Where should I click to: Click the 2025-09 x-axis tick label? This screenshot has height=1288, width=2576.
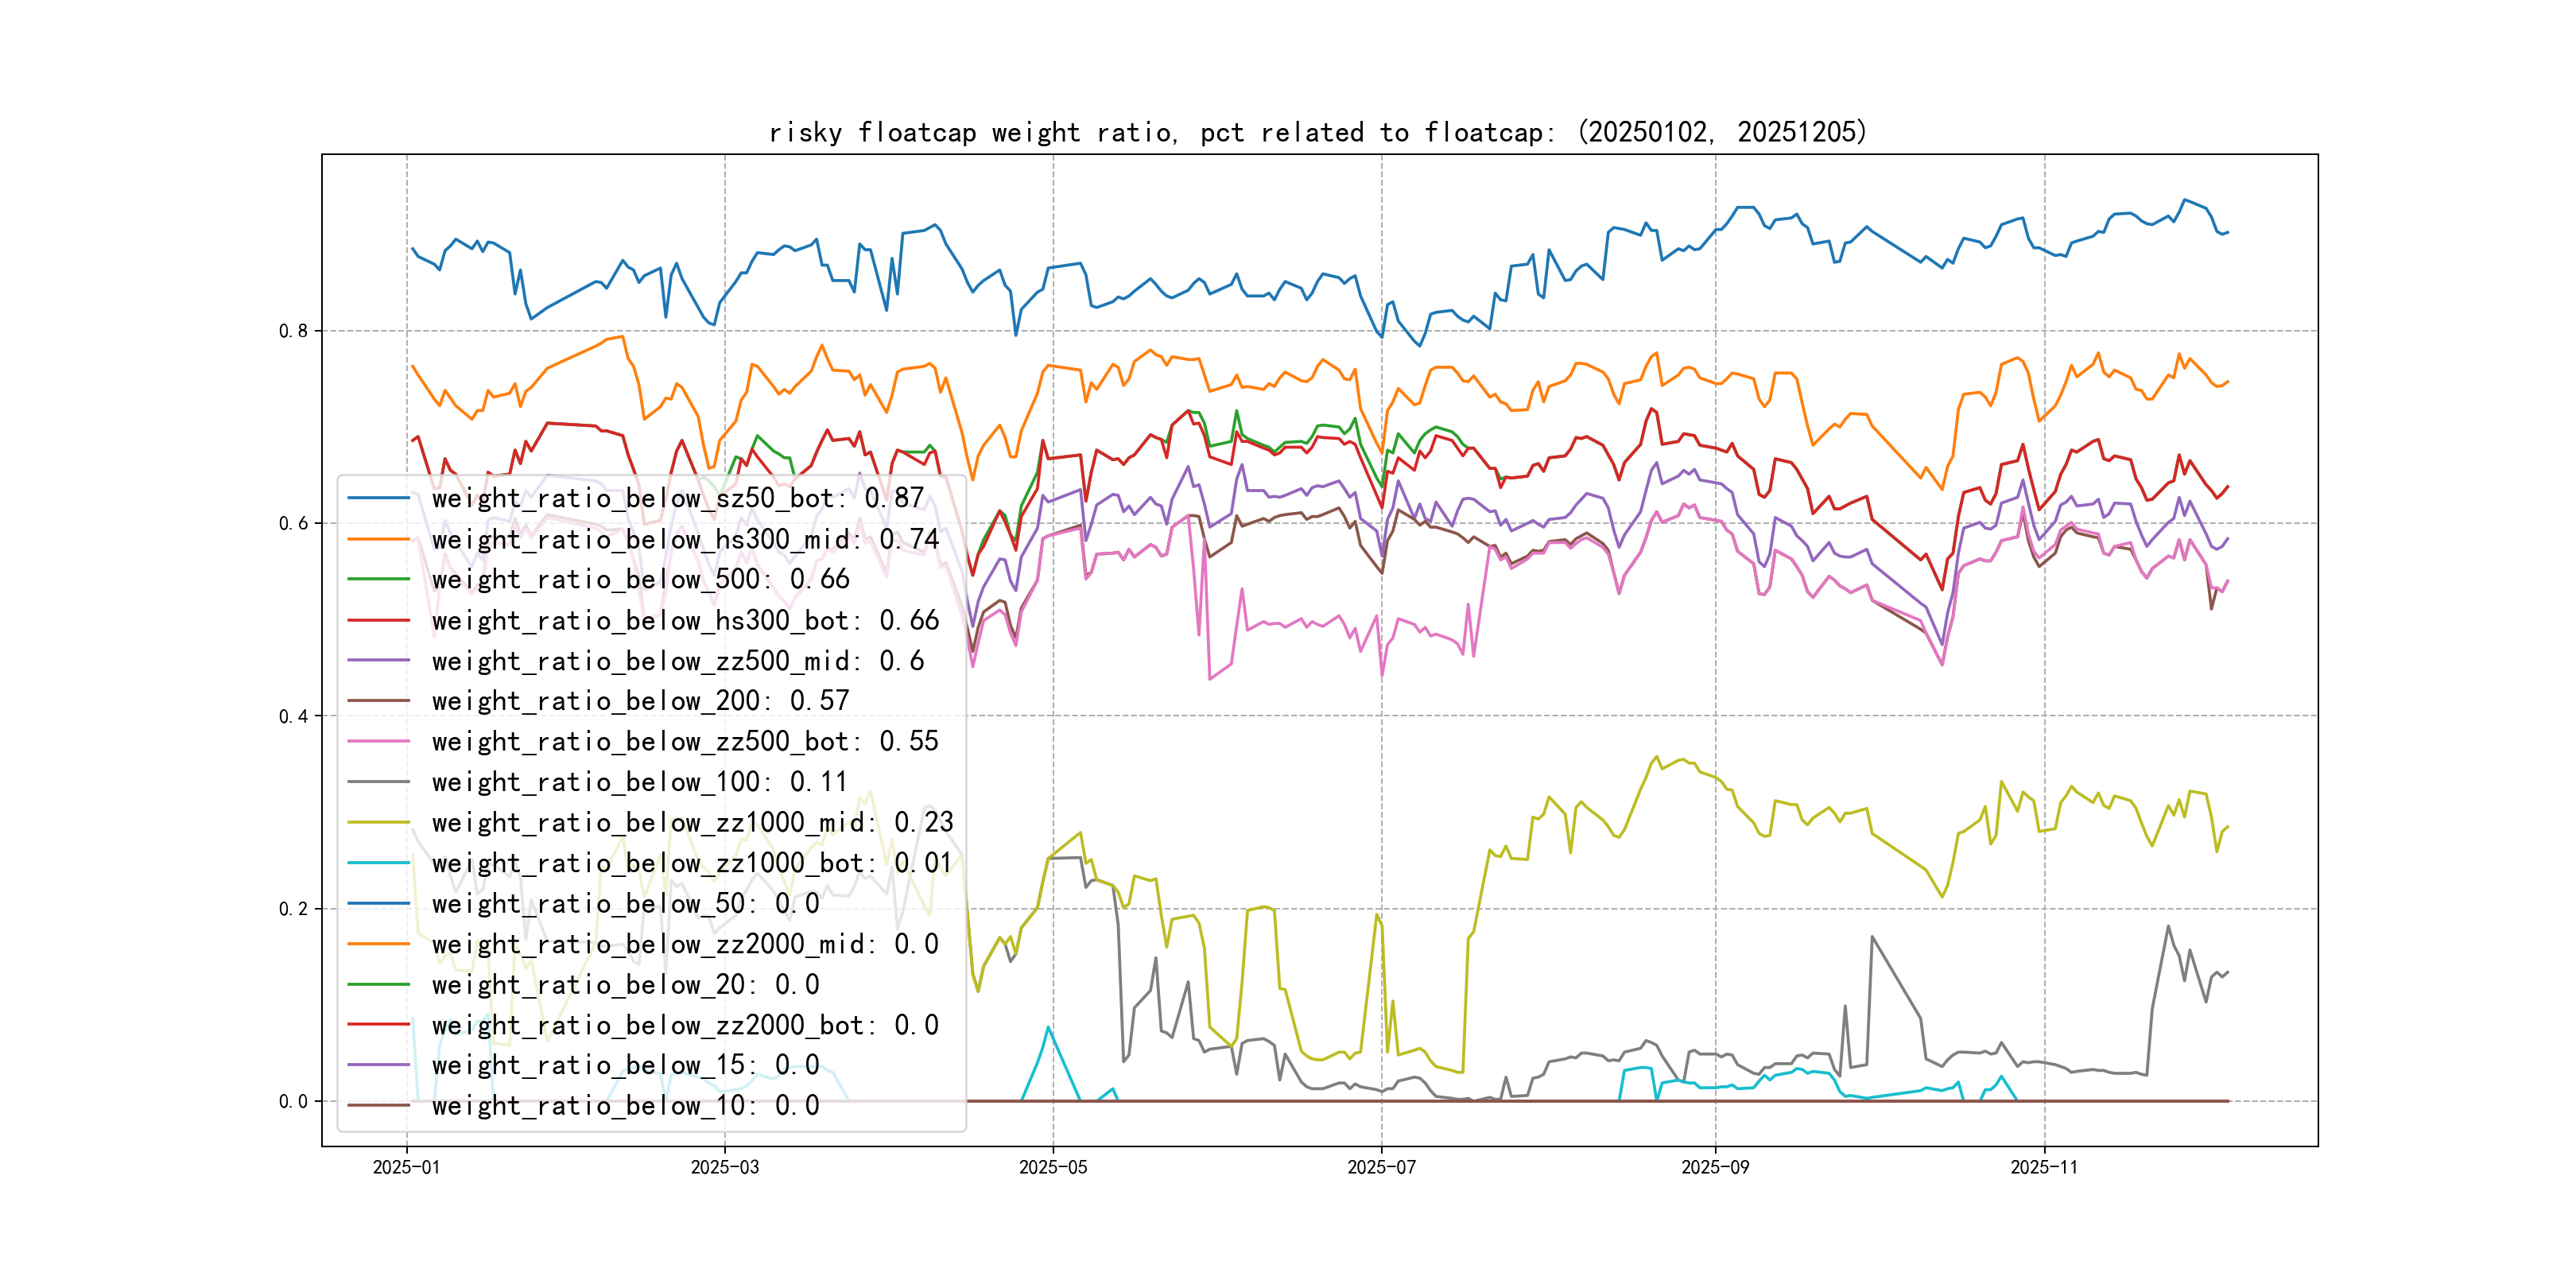(x=1715, y=1167)
